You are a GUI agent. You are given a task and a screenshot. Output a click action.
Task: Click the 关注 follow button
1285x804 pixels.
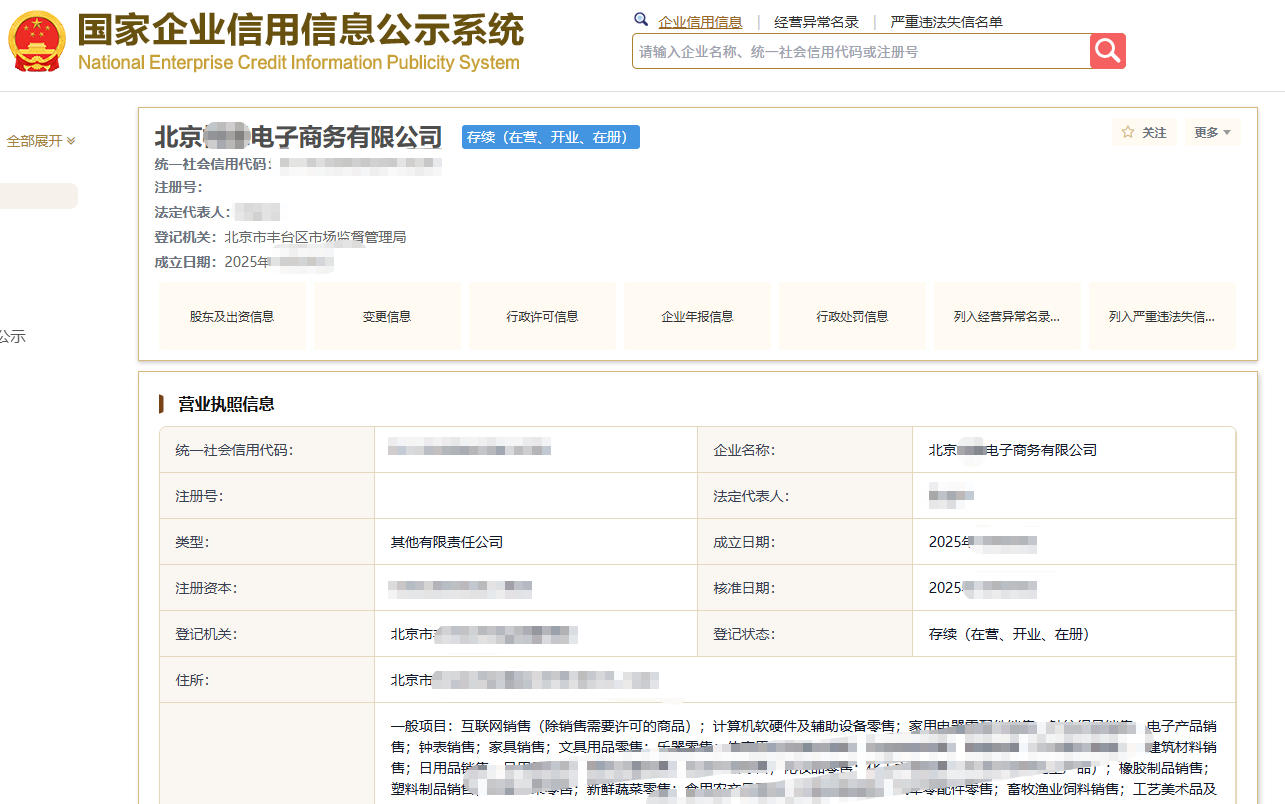coord(1144,132)
